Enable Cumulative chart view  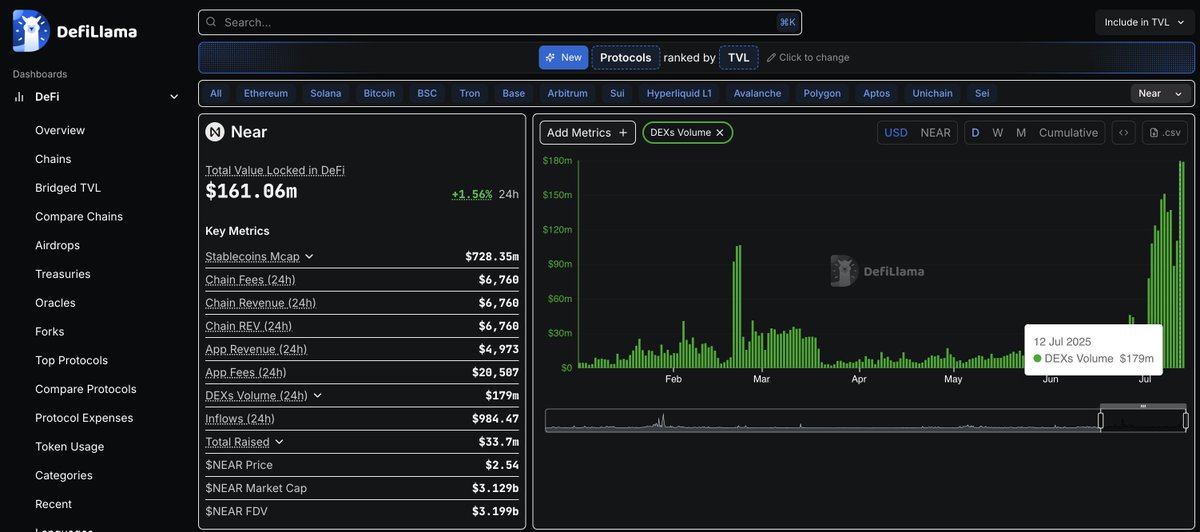coord(1068,133)
